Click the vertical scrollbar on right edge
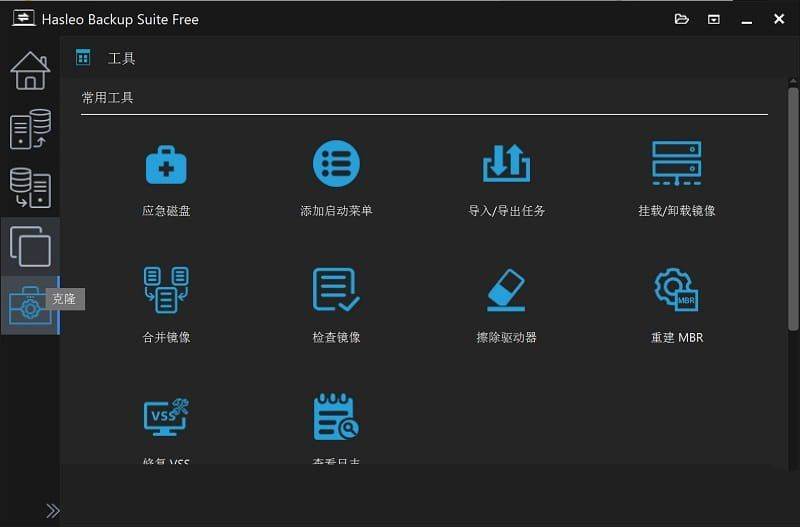This screenshot has width=800, height=527. 793,200
